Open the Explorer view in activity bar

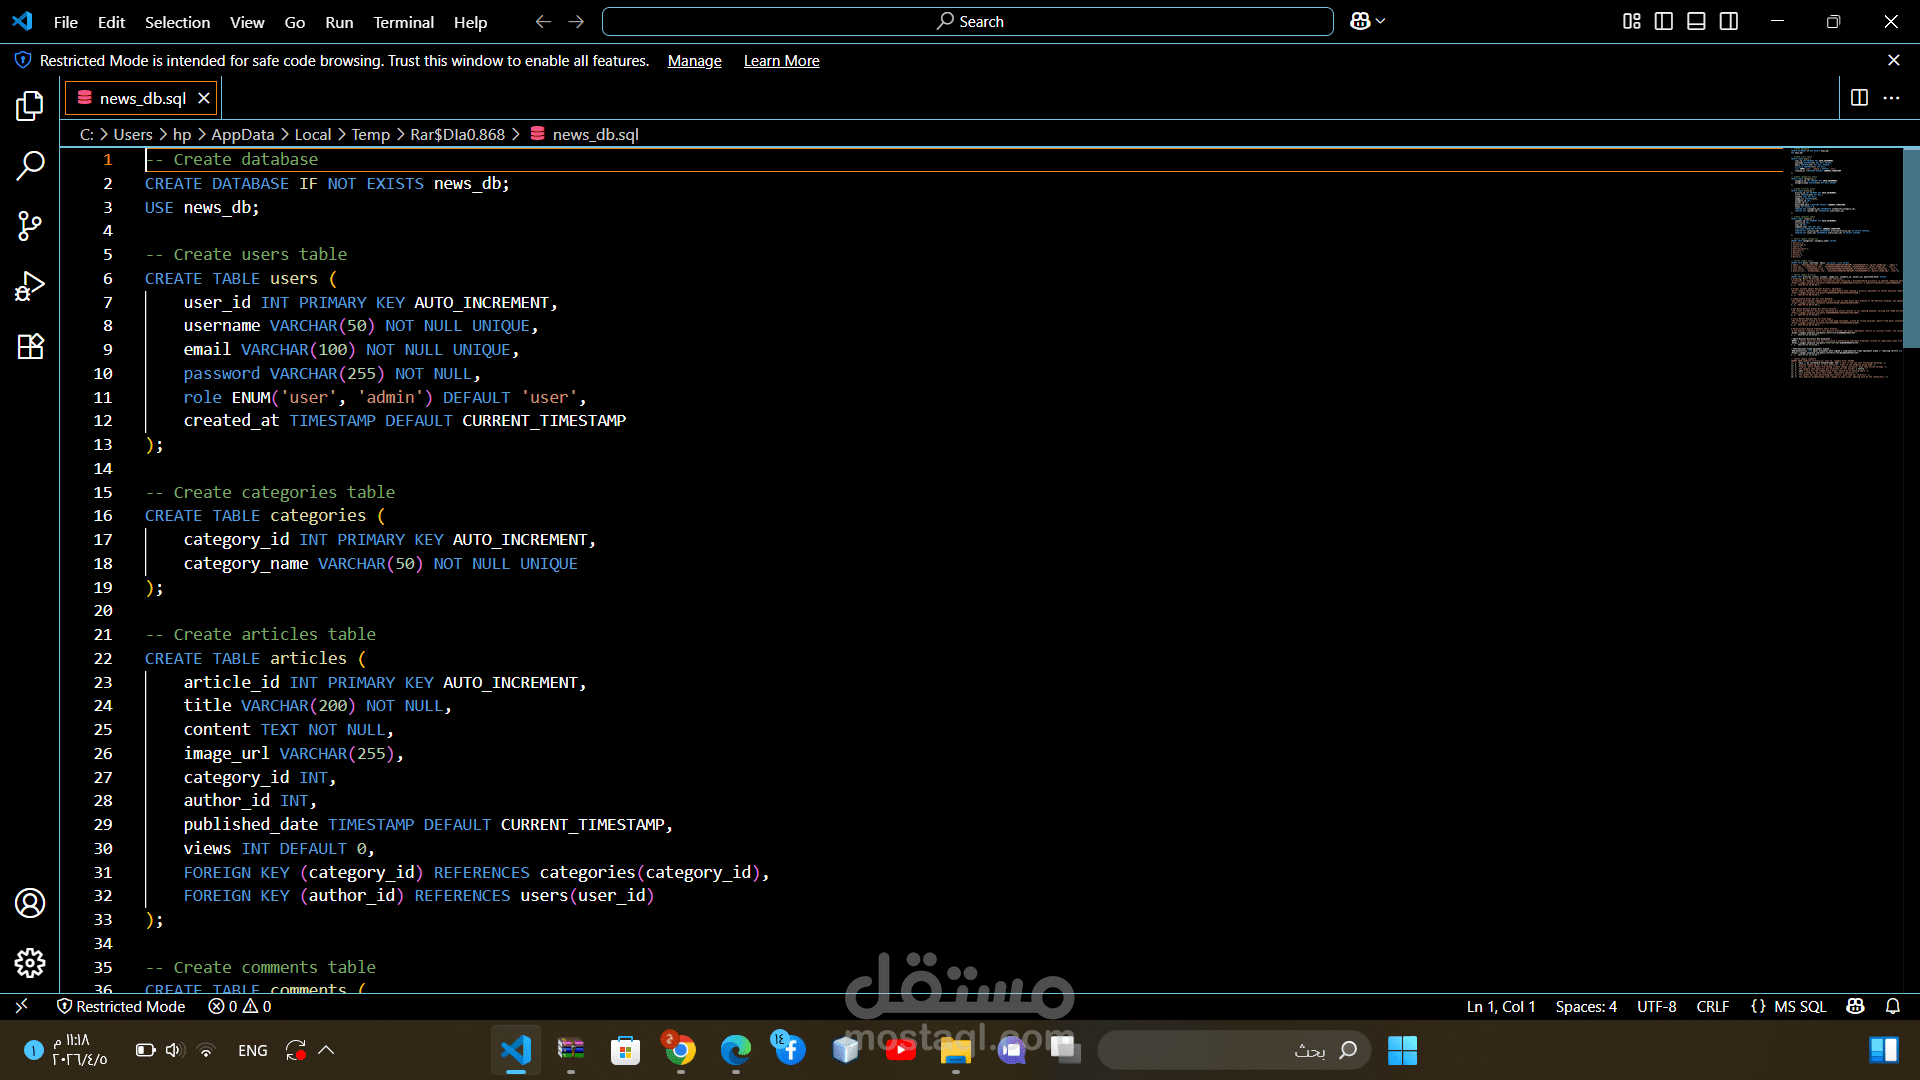(x=30, y=106)
